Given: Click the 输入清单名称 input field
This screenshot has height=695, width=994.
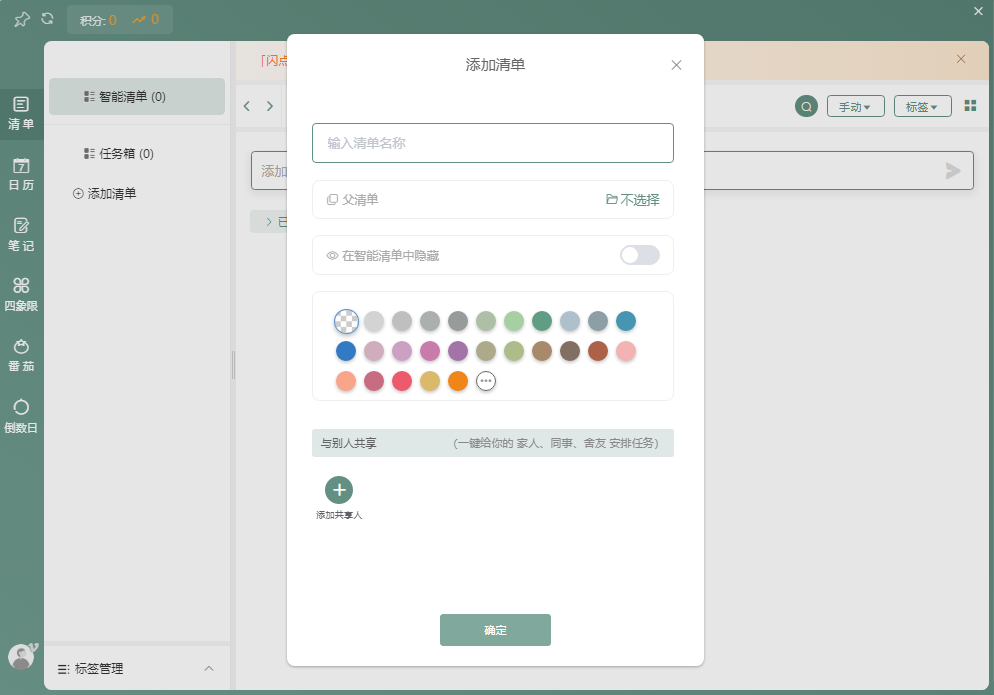Looking at the screenshot, I should pyautogui.click(x=492, y=143).
